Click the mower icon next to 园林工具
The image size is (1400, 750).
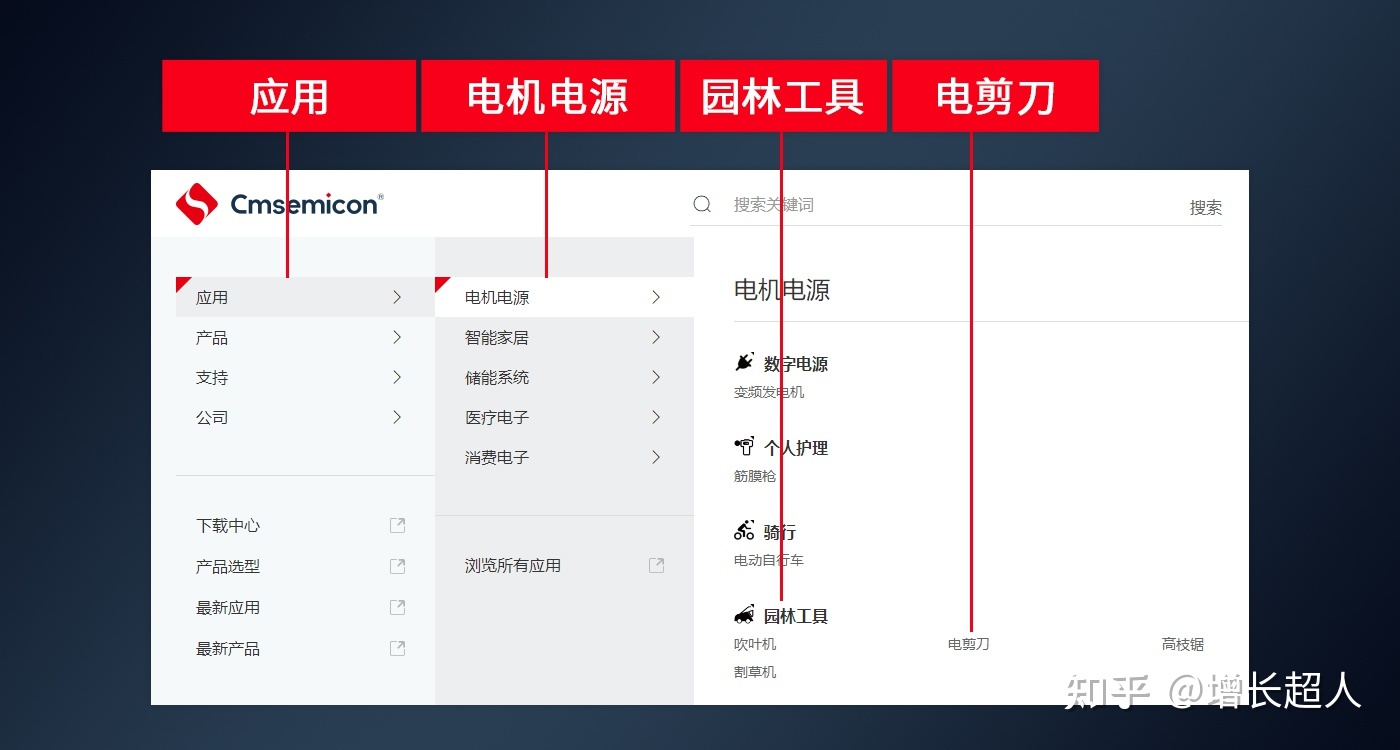tap(744, 615)
